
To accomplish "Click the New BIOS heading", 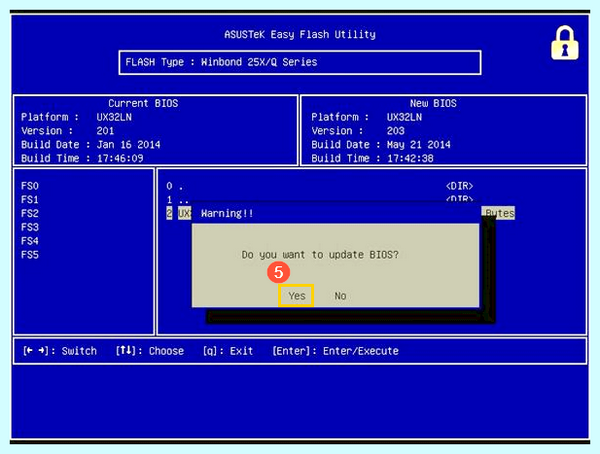I will 433,103.
